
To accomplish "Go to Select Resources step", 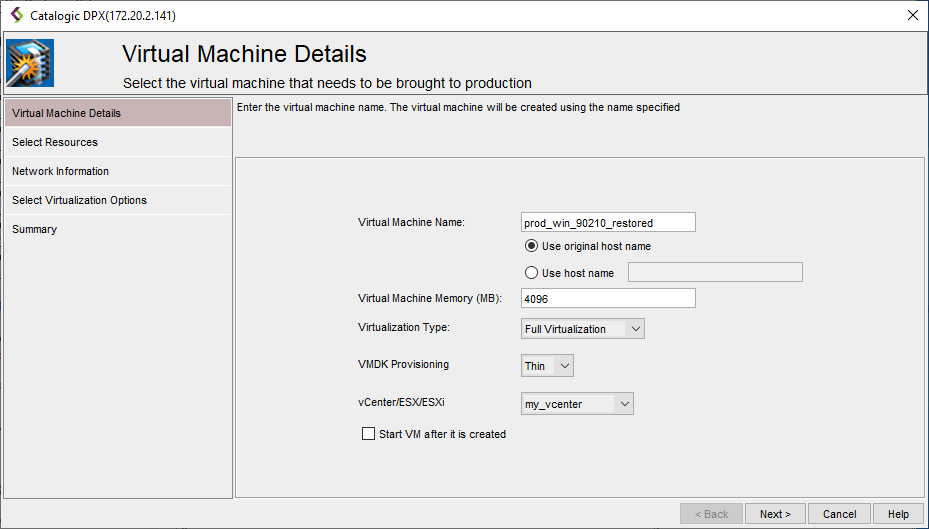I will 55,142.
